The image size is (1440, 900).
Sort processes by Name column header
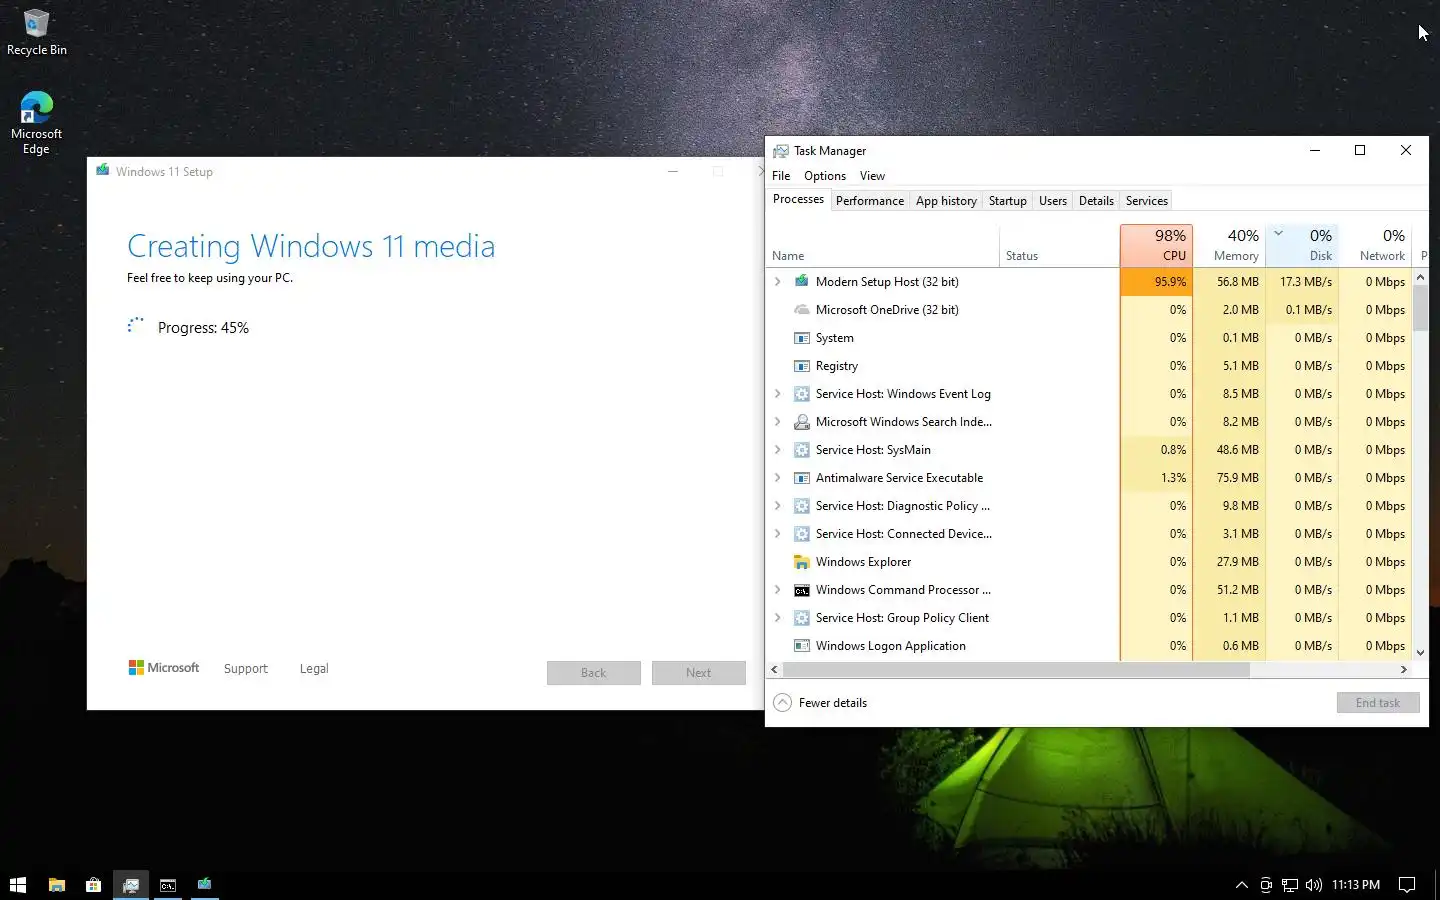pyautogui.click(x=884, y=245)
